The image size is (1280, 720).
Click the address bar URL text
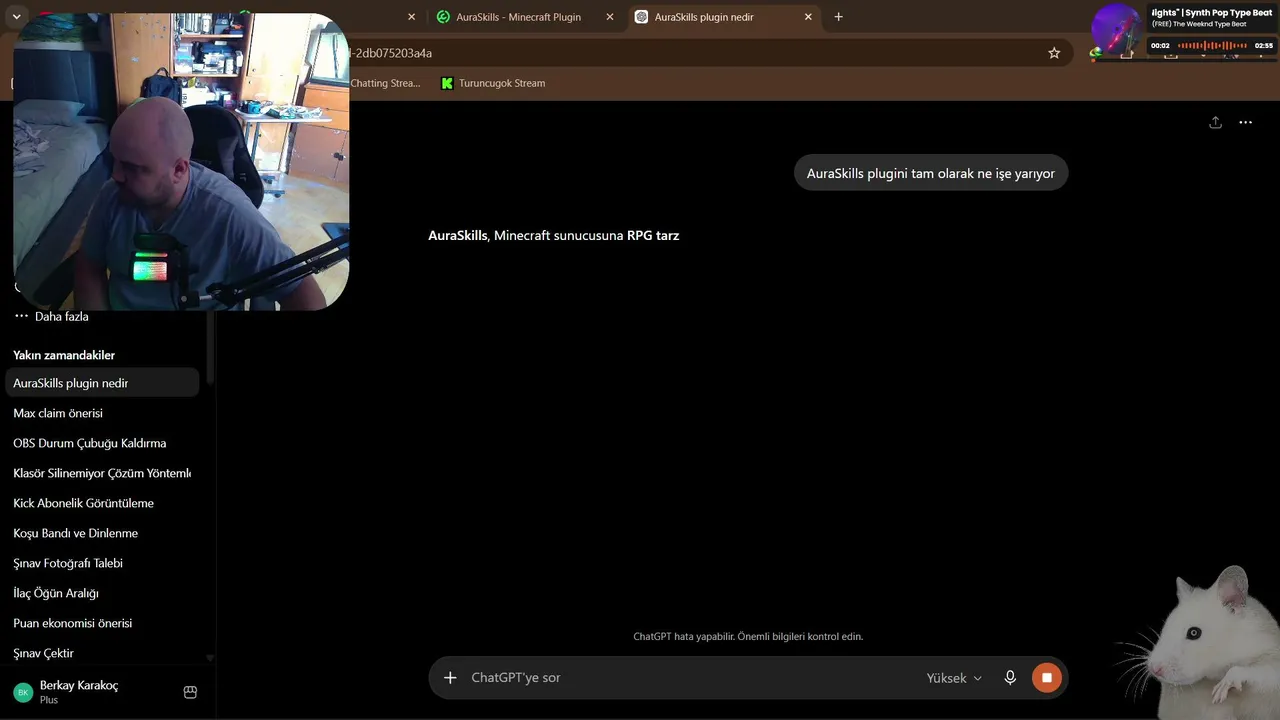tap(389, 53)
